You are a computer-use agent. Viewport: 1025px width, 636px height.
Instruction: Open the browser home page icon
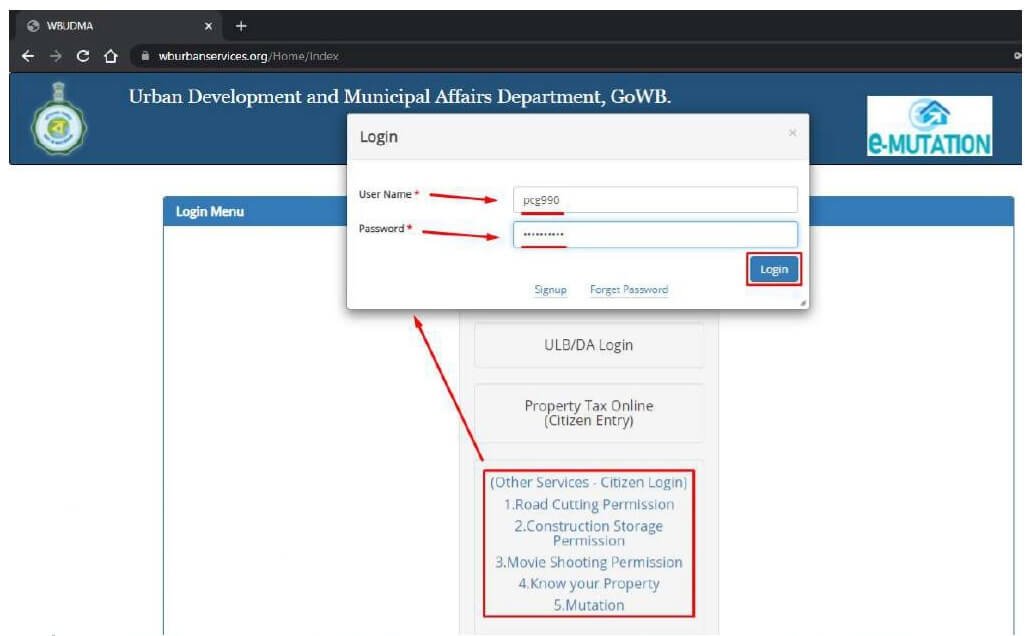(x=110, y=56)
